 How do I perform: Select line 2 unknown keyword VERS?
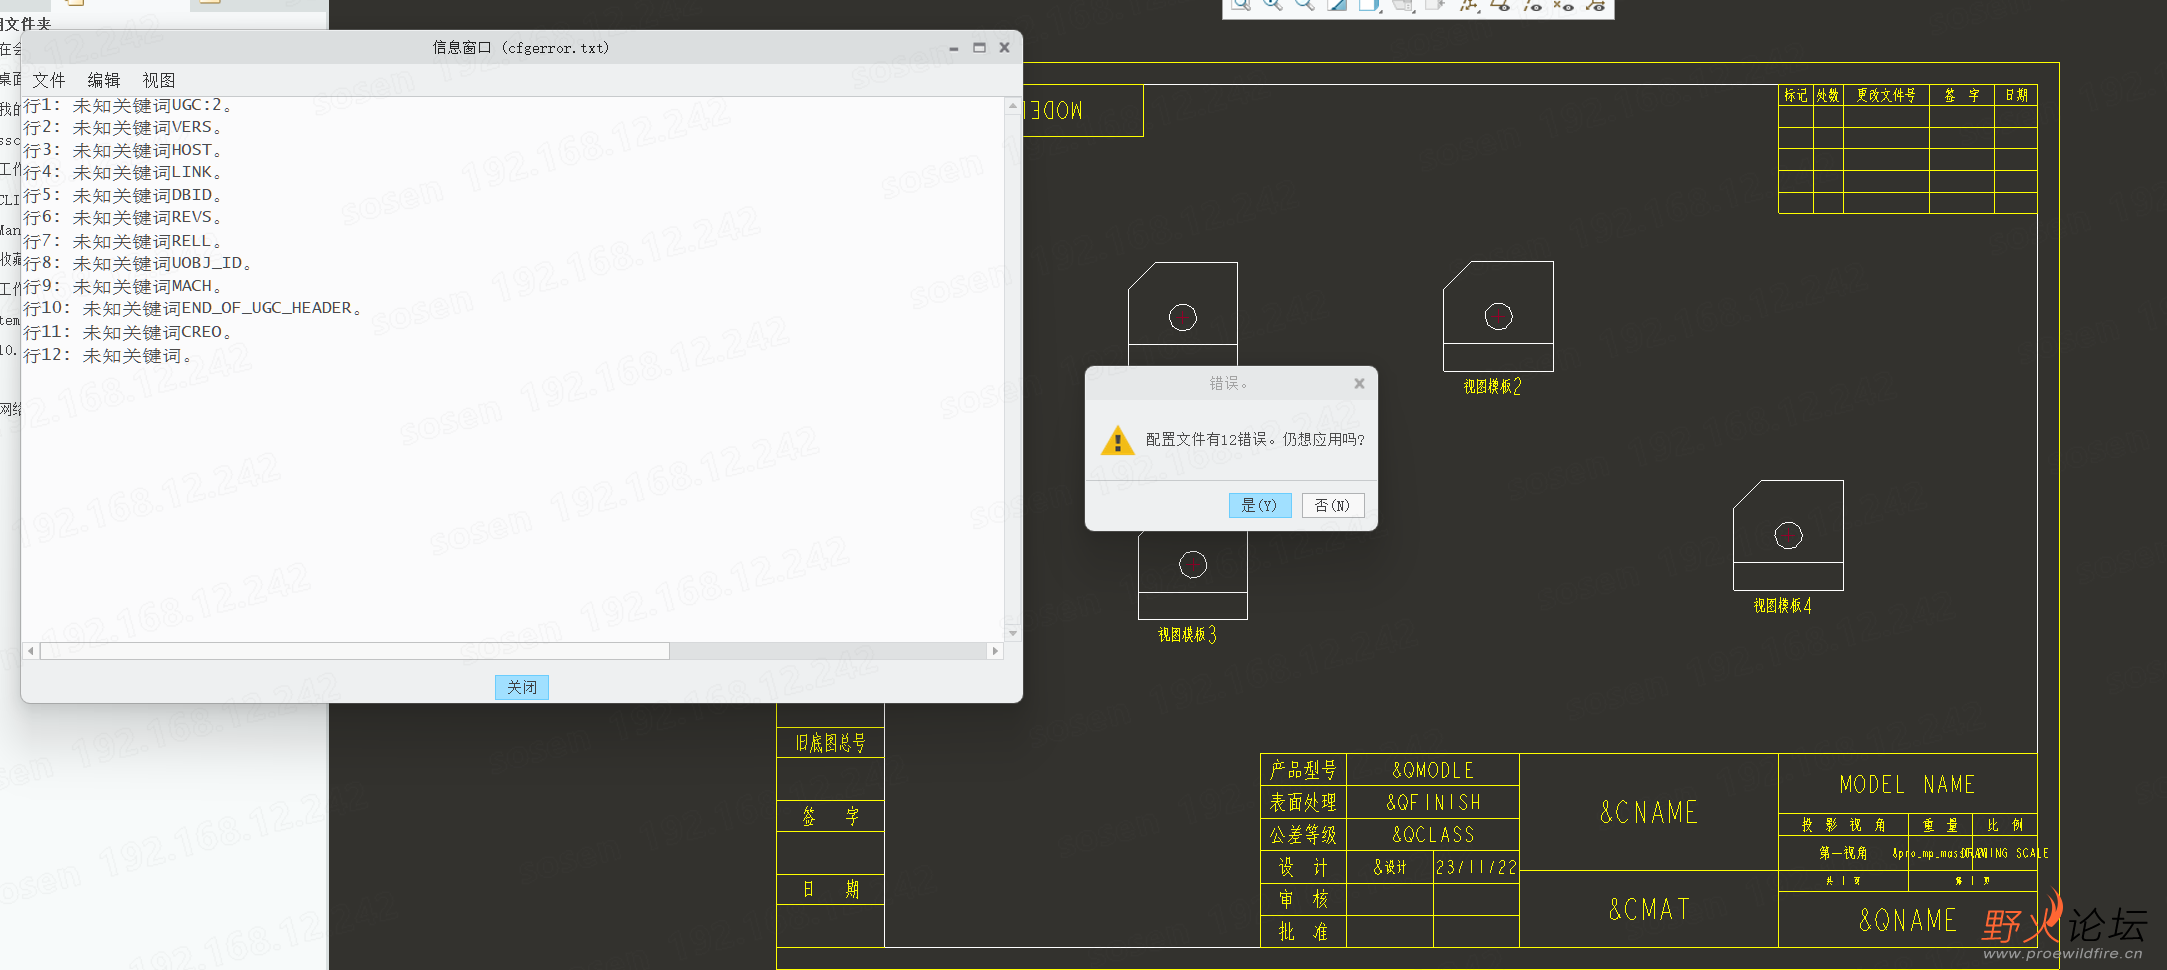[x=122, y=128]
